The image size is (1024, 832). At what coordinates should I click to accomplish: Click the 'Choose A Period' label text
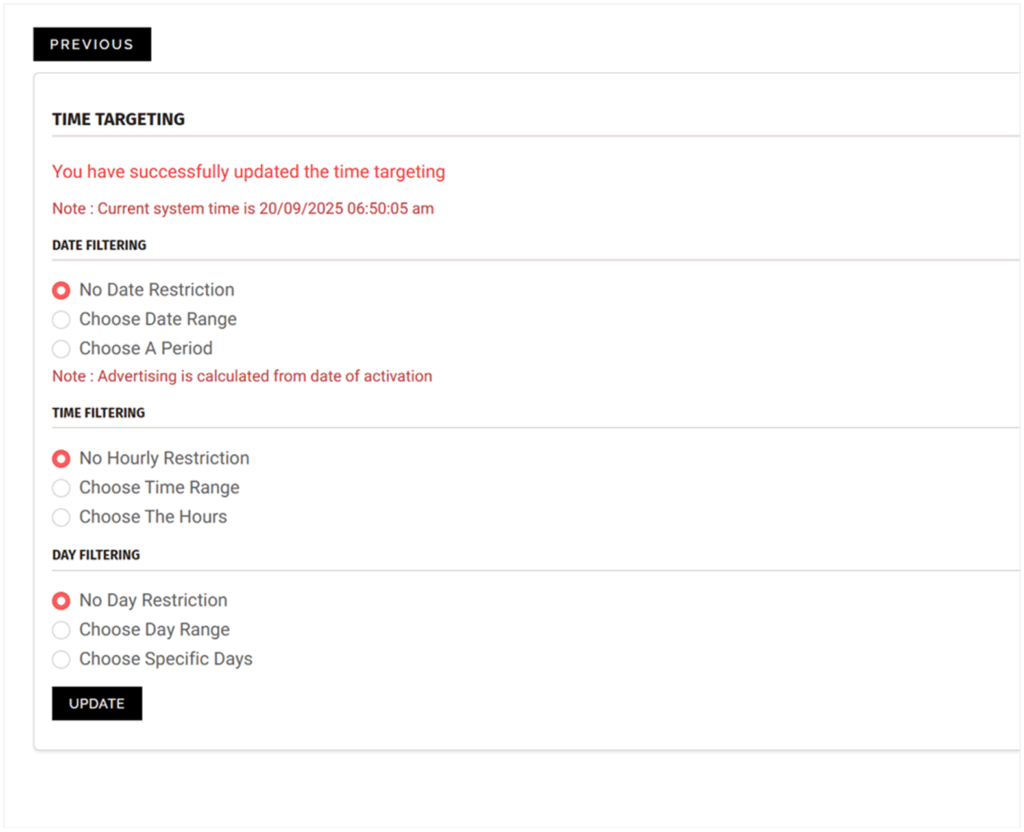tap(146, 349)
